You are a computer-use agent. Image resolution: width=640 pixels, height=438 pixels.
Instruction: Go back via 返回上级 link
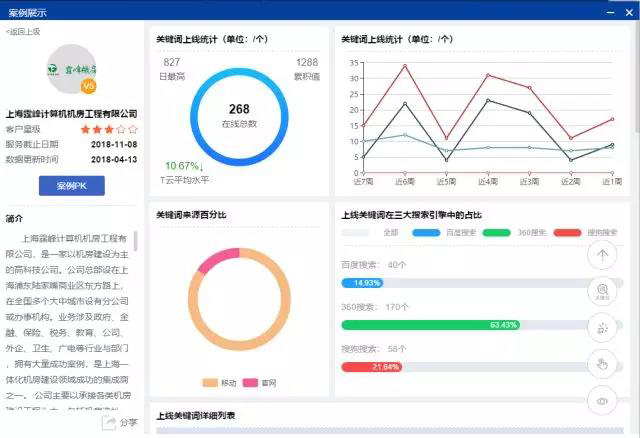[x=23, y=32]
